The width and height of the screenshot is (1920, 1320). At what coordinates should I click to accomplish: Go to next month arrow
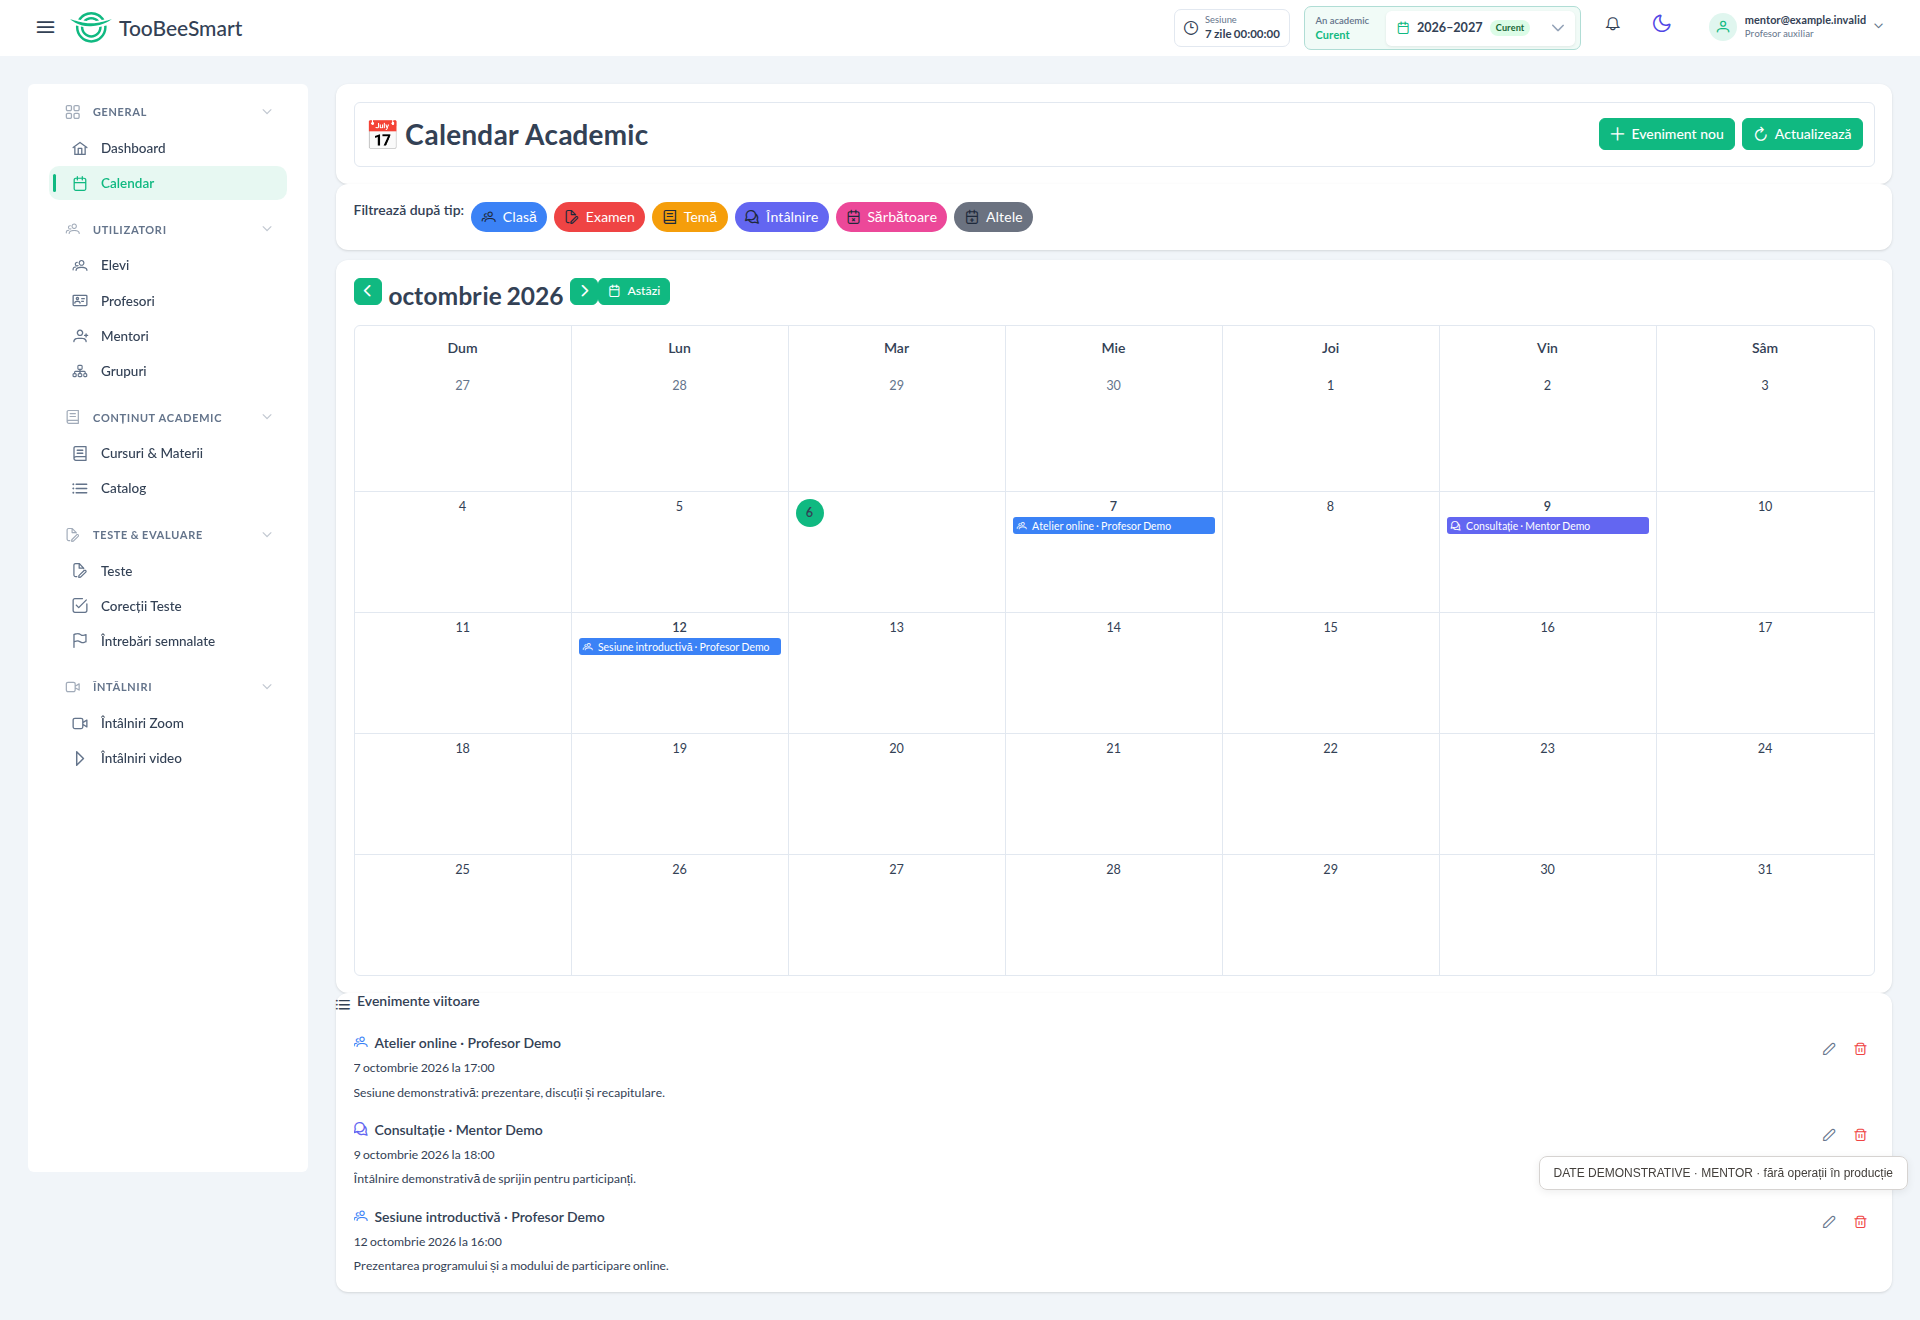[x=584, y=291]
